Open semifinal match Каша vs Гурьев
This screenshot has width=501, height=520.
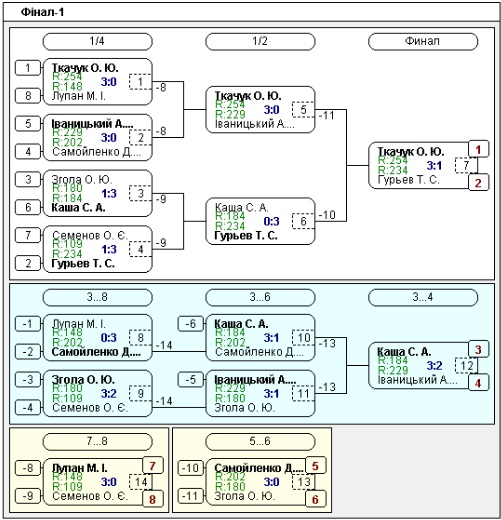pos(260,221)
